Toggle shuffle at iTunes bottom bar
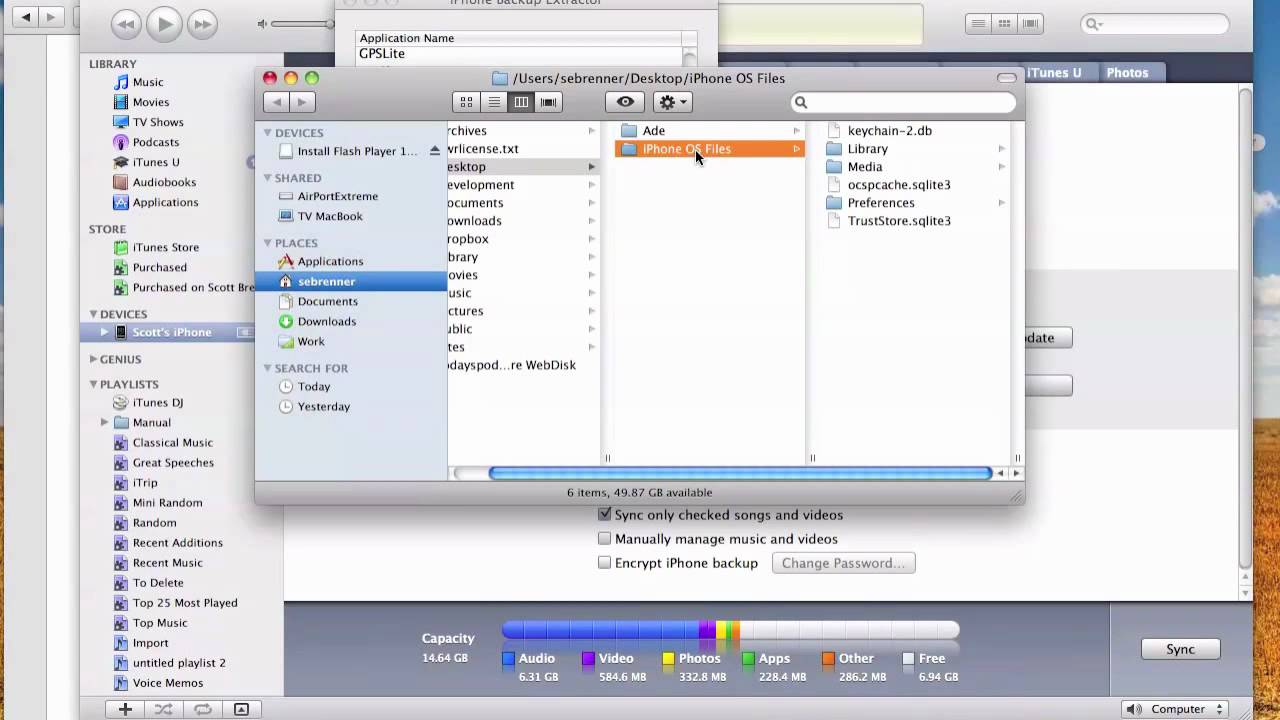 click(x=163, y=709)
